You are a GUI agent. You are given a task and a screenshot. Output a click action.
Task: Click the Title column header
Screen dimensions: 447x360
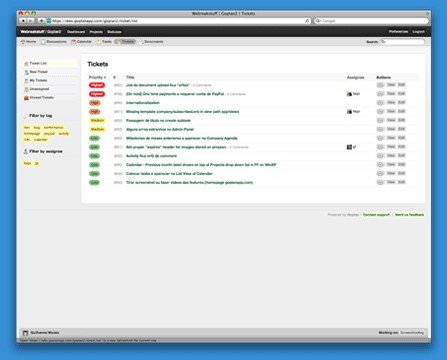pyautogui.click(x=130, y=77)
